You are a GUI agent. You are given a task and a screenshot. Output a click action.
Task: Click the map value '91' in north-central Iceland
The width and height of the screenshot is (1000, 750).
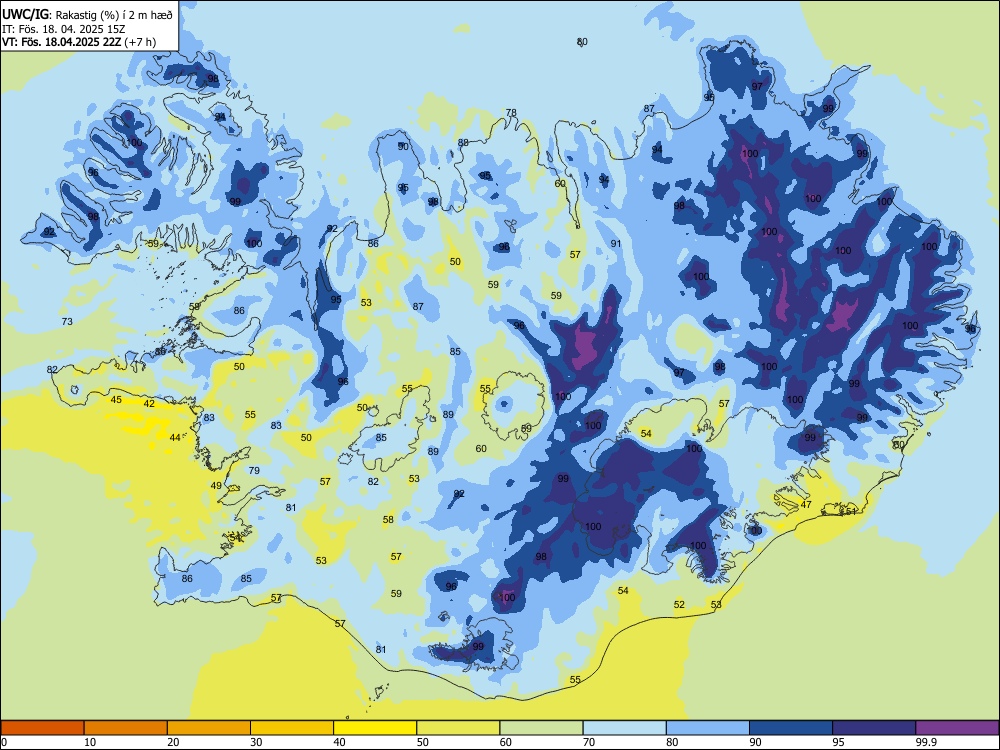tap(616, 244)
